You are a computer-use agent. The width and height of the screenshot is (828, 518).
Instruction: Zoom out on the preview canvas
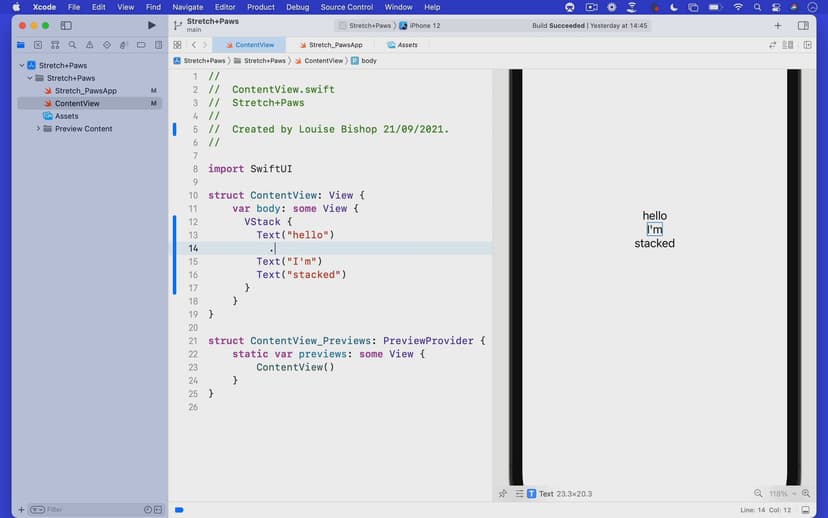coord(758,494)
